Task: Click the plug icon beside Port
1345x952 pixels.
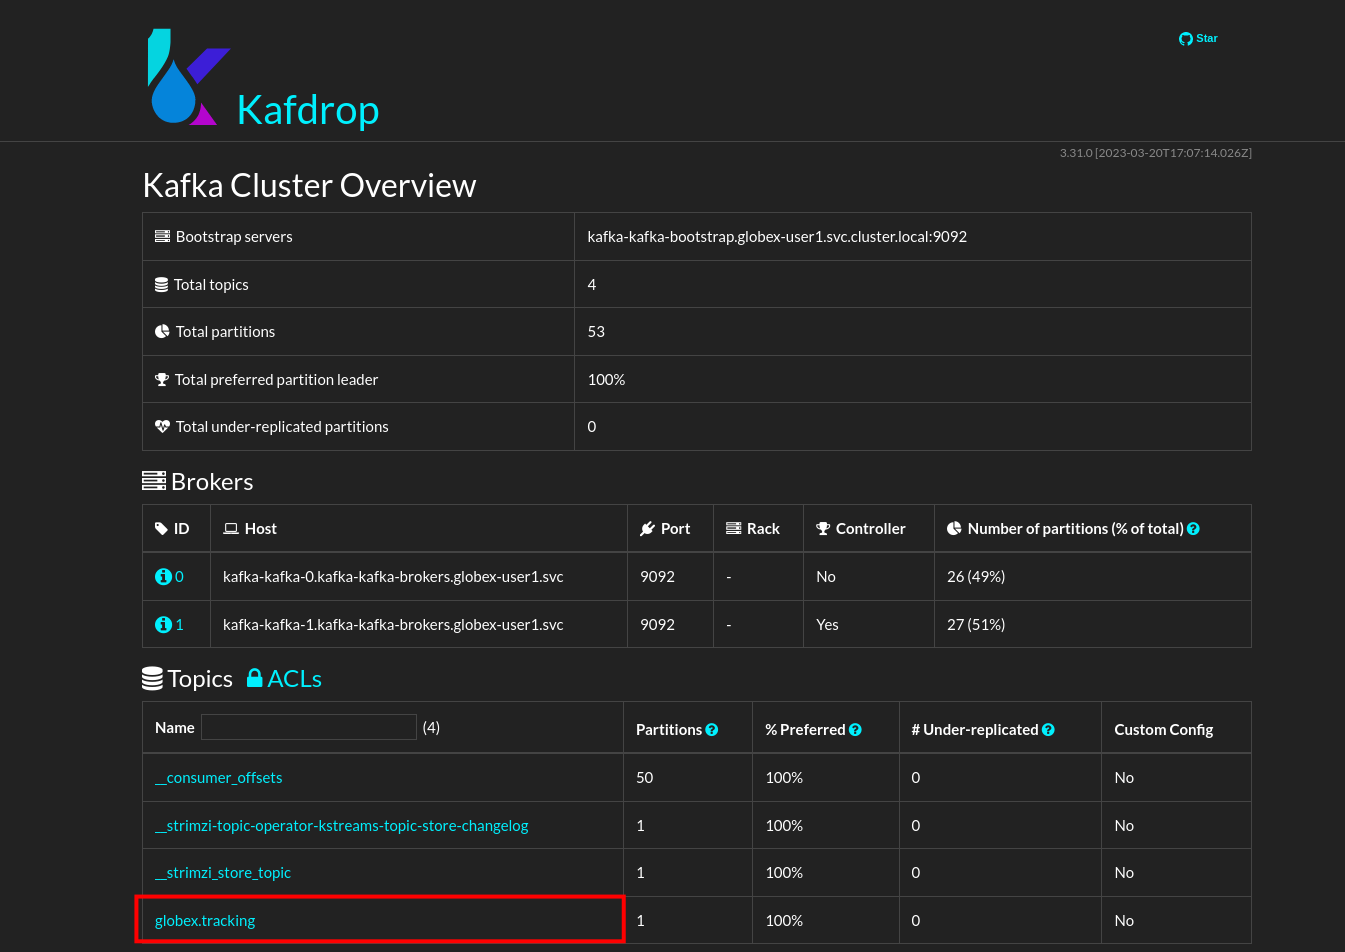Action: (x=647, y=529)
